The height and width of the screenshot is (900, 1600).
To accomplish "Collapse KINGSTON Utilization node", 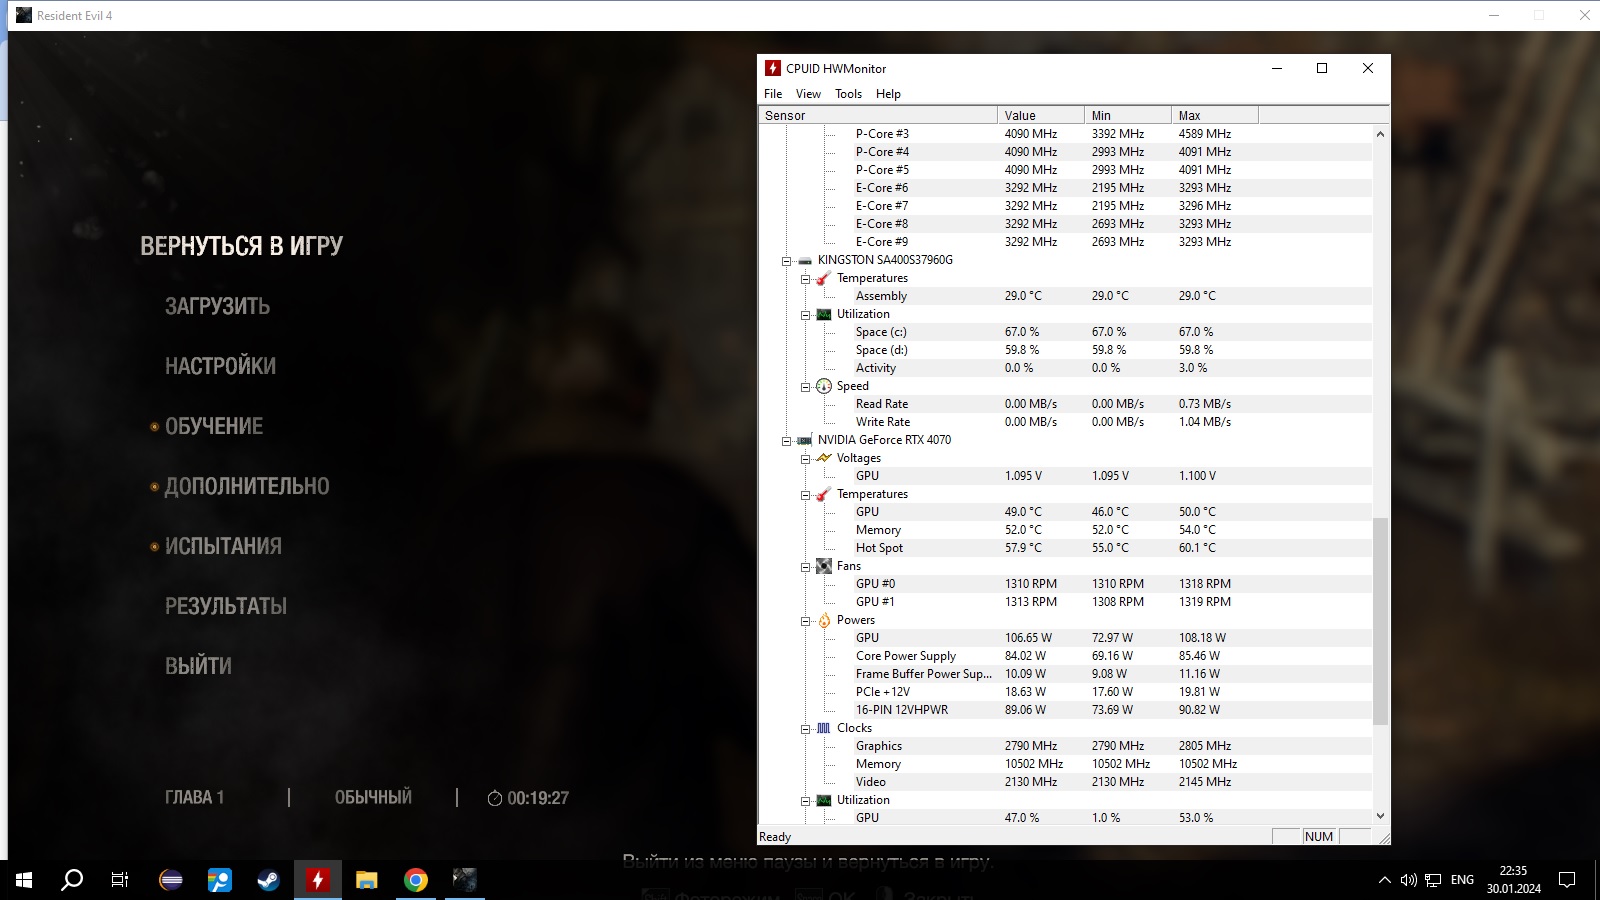I will click(x=805, y=315).
